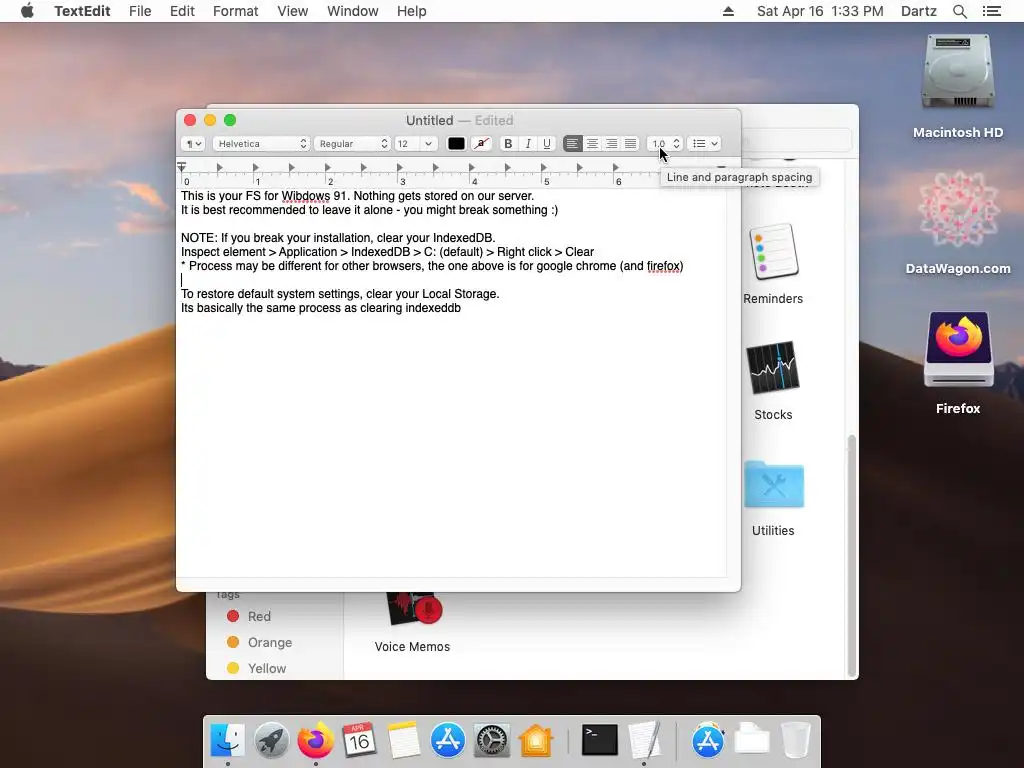Open System Preferences from the Dock

point(491,741)
